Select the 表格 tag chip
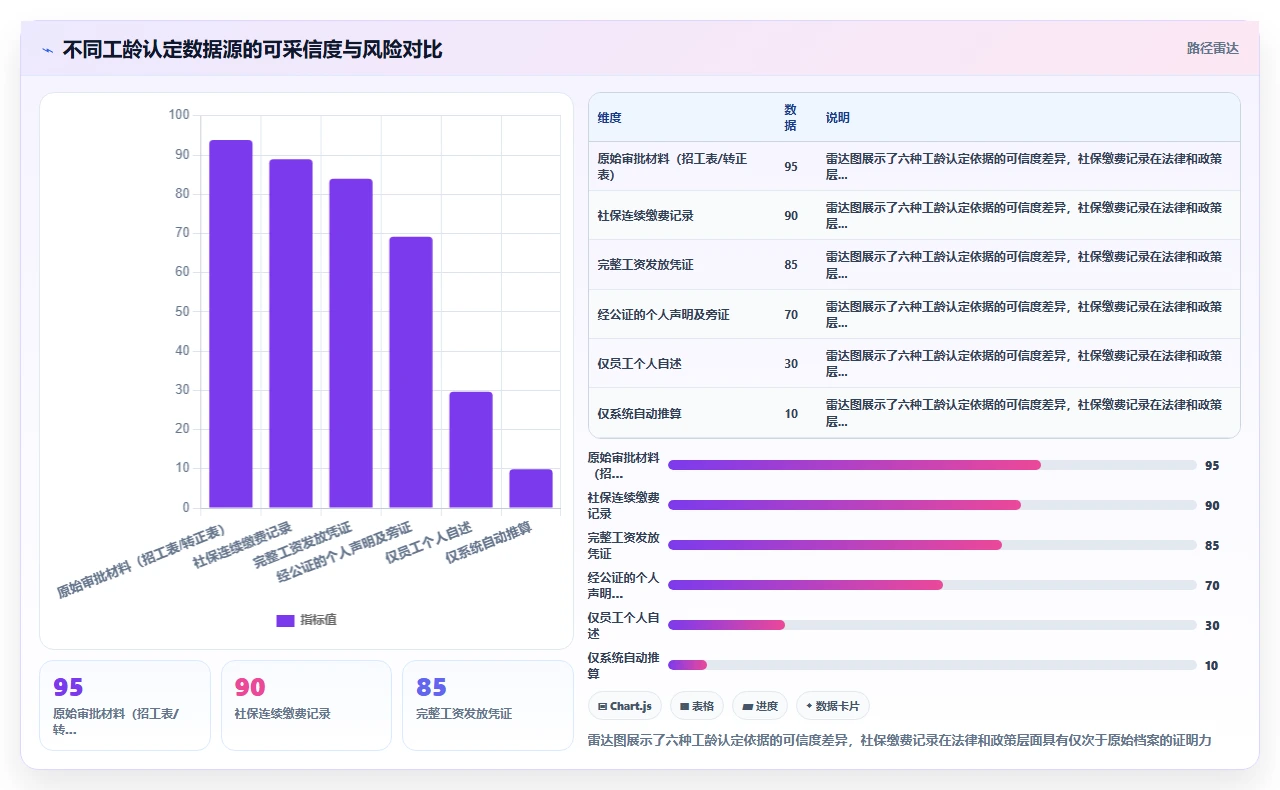This screenshot has width=1280, height=790. [697, 706]
